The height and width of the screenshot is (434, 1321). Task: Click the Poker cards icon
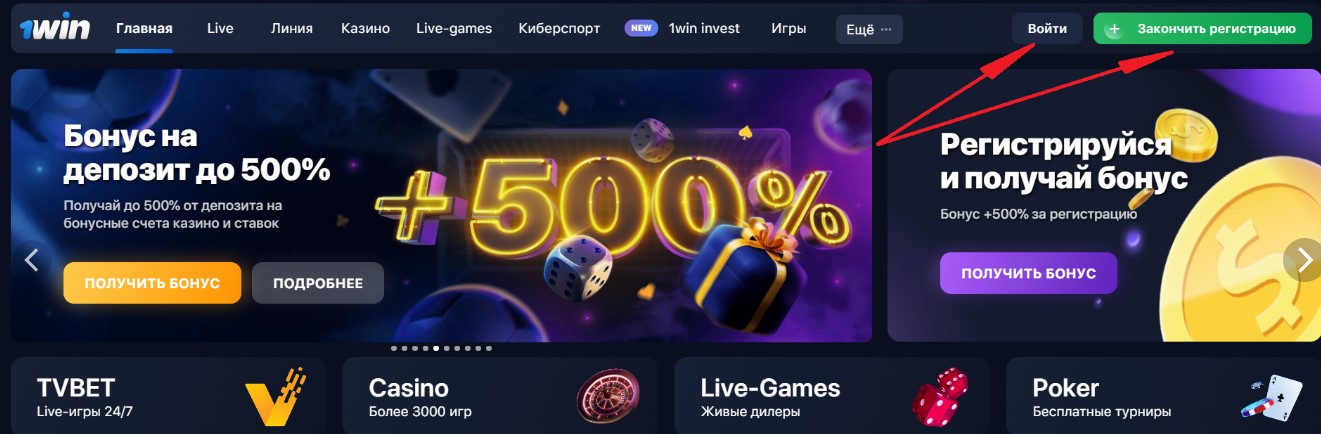1271,399
